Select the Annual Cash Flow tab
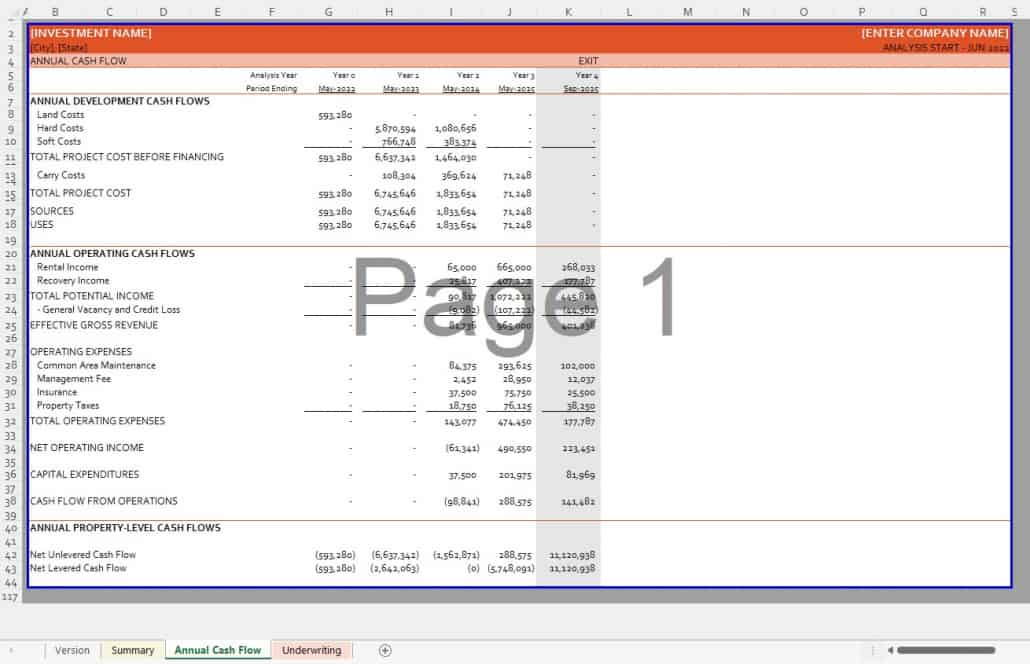1030x664 pixels. click(x=217, y=650)
